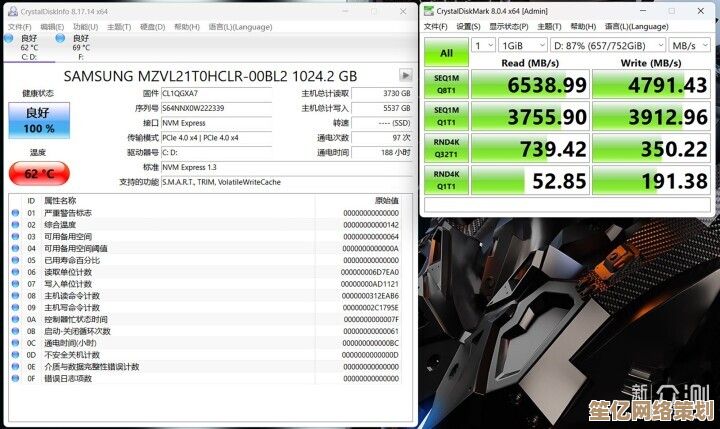
Task: Click status icon for 0B 启动-关闭循环次数
Action: point(16,331)
